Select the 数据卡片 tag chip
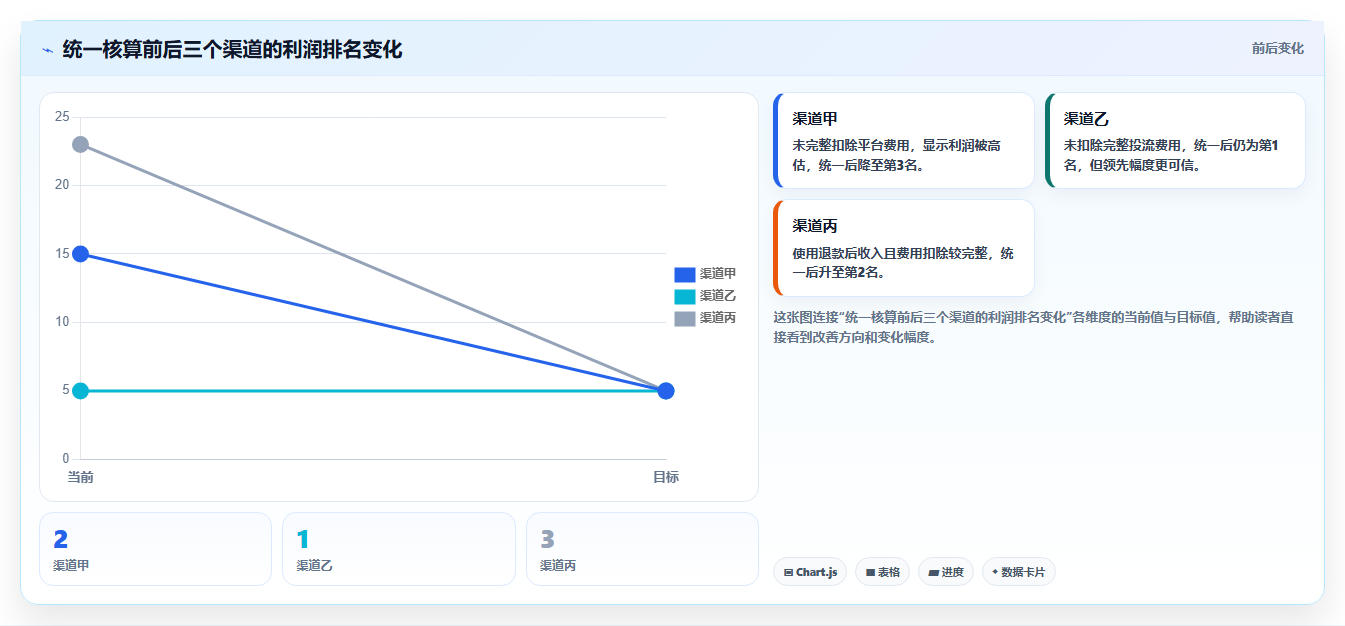The image size is (1345, 626). point(1018,572)
